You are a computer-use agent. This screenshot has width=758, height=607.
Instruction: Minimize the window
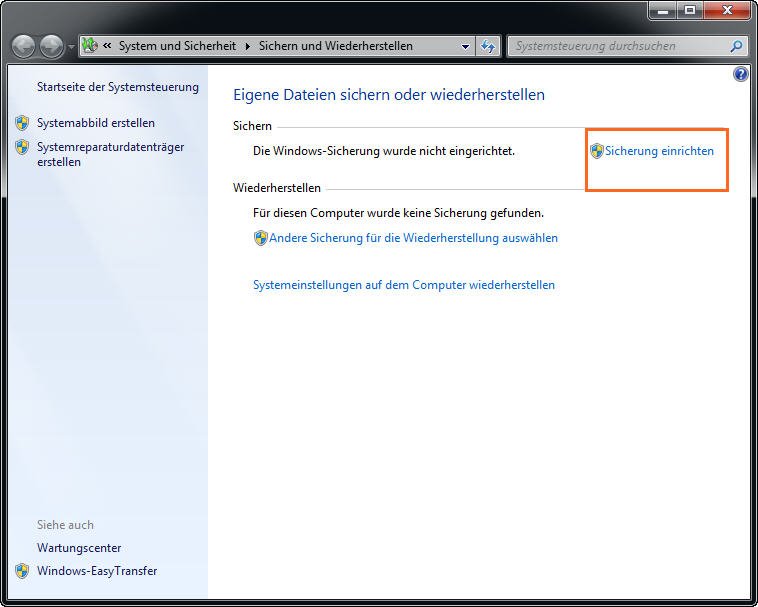[x=663, y=11]
